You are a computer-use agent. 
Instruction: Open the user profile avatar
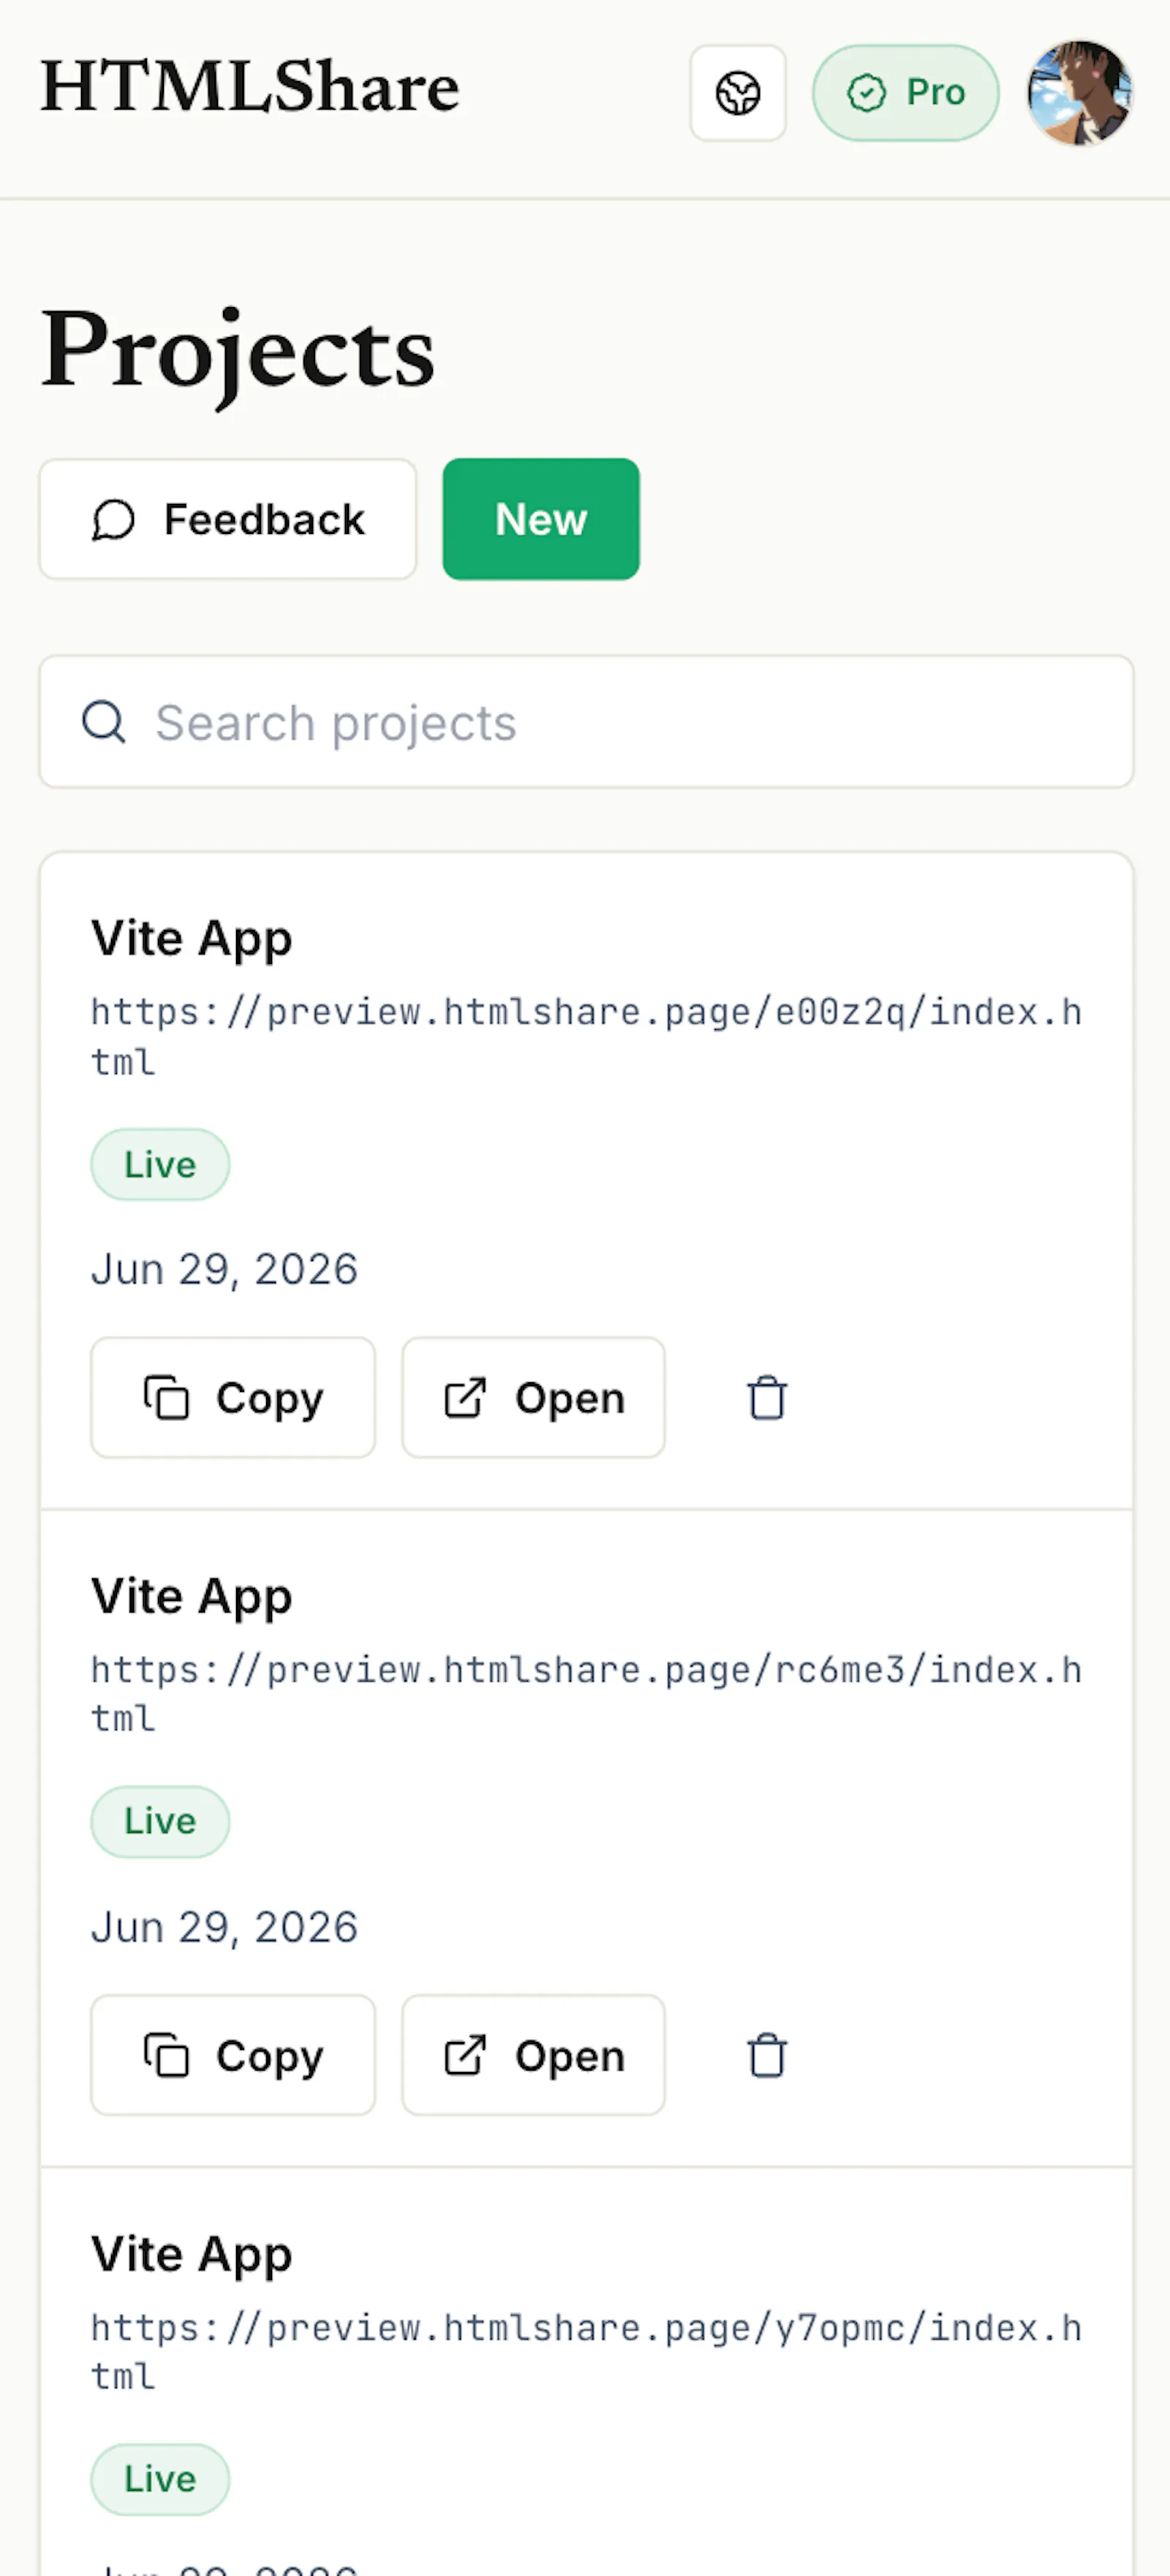(1080, 93)
